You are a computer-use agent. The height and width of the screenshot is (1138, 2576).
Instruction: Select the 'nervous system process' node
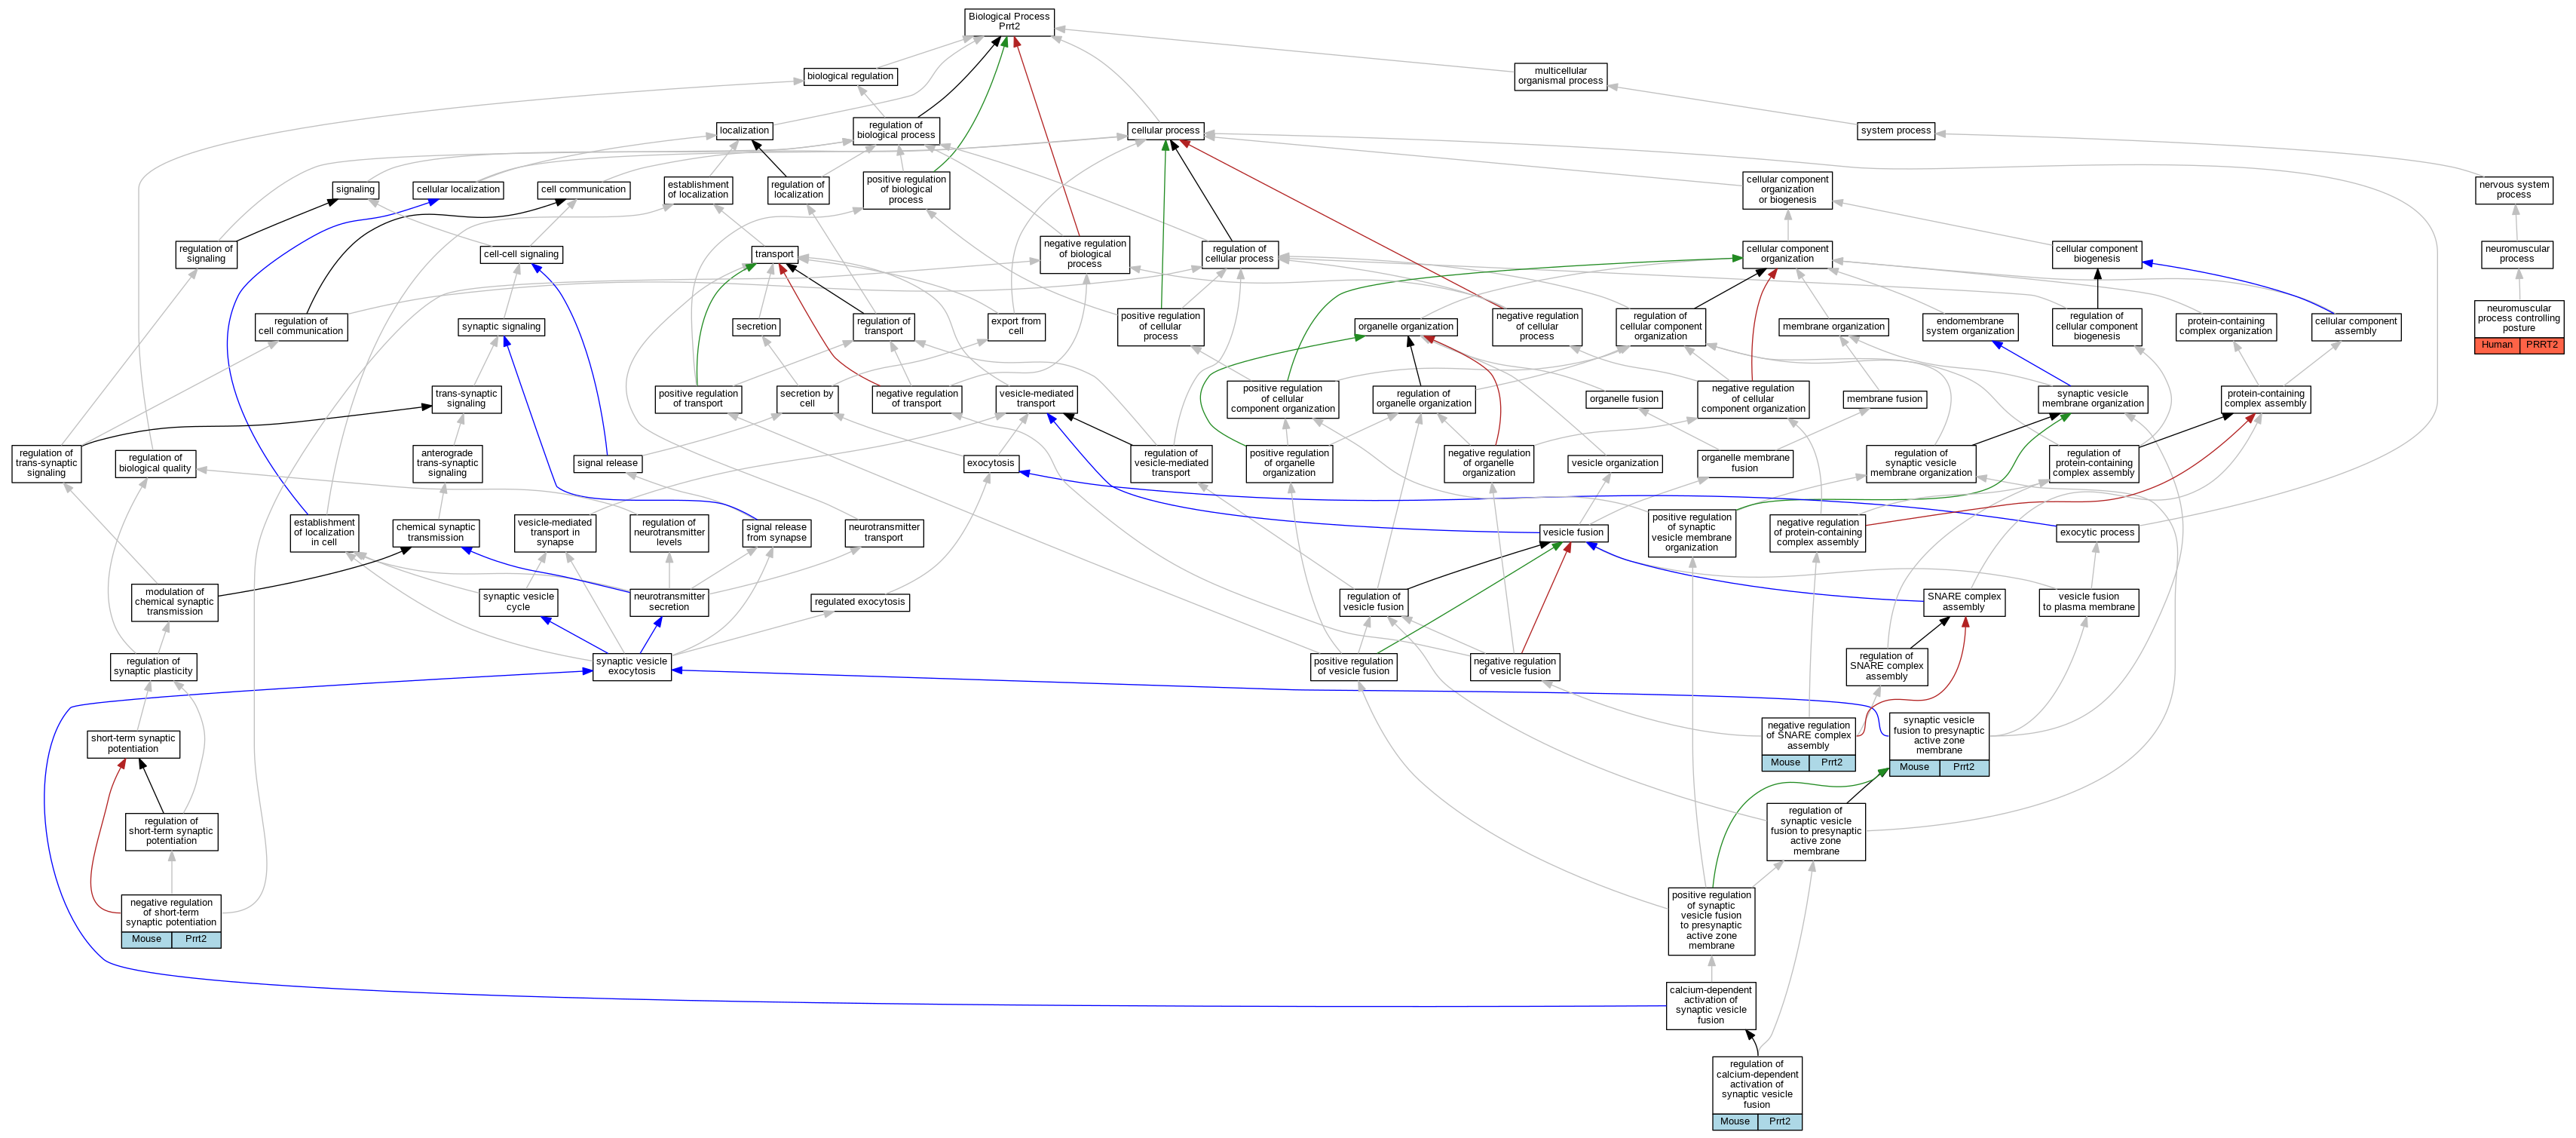click(x=2514, y=190)
